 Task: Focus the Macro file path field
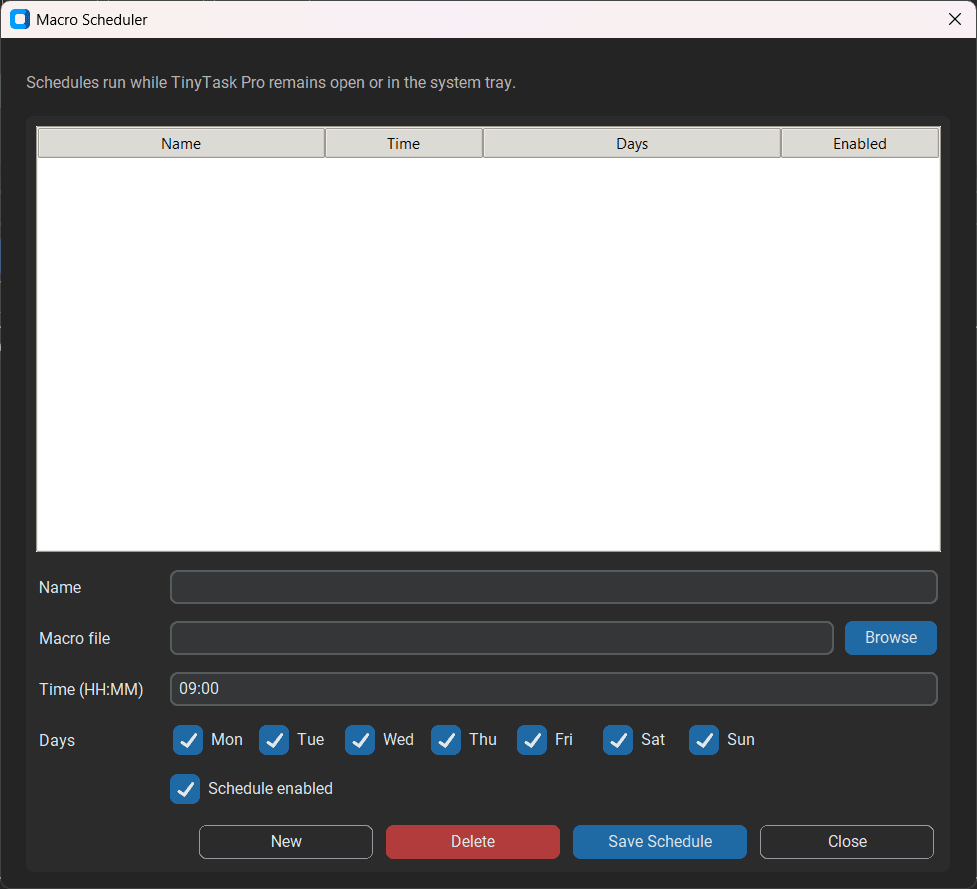pyautogui.click(x=502, y=638)
